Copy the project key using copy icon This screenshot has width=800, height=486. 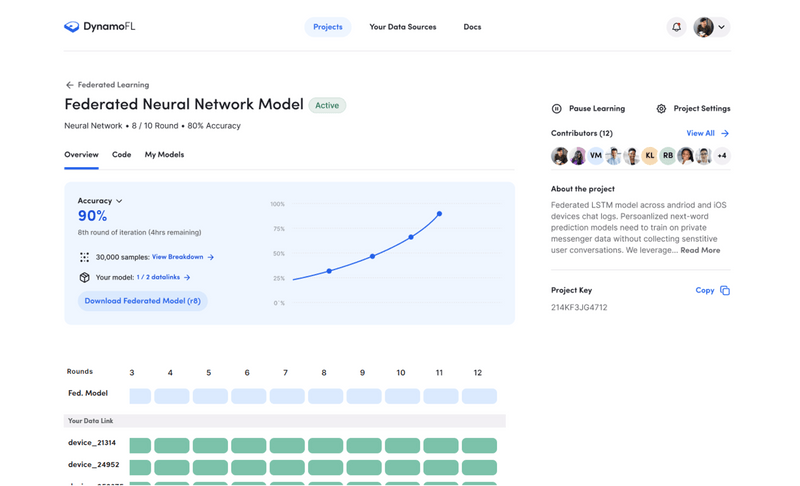click(725, 291)
